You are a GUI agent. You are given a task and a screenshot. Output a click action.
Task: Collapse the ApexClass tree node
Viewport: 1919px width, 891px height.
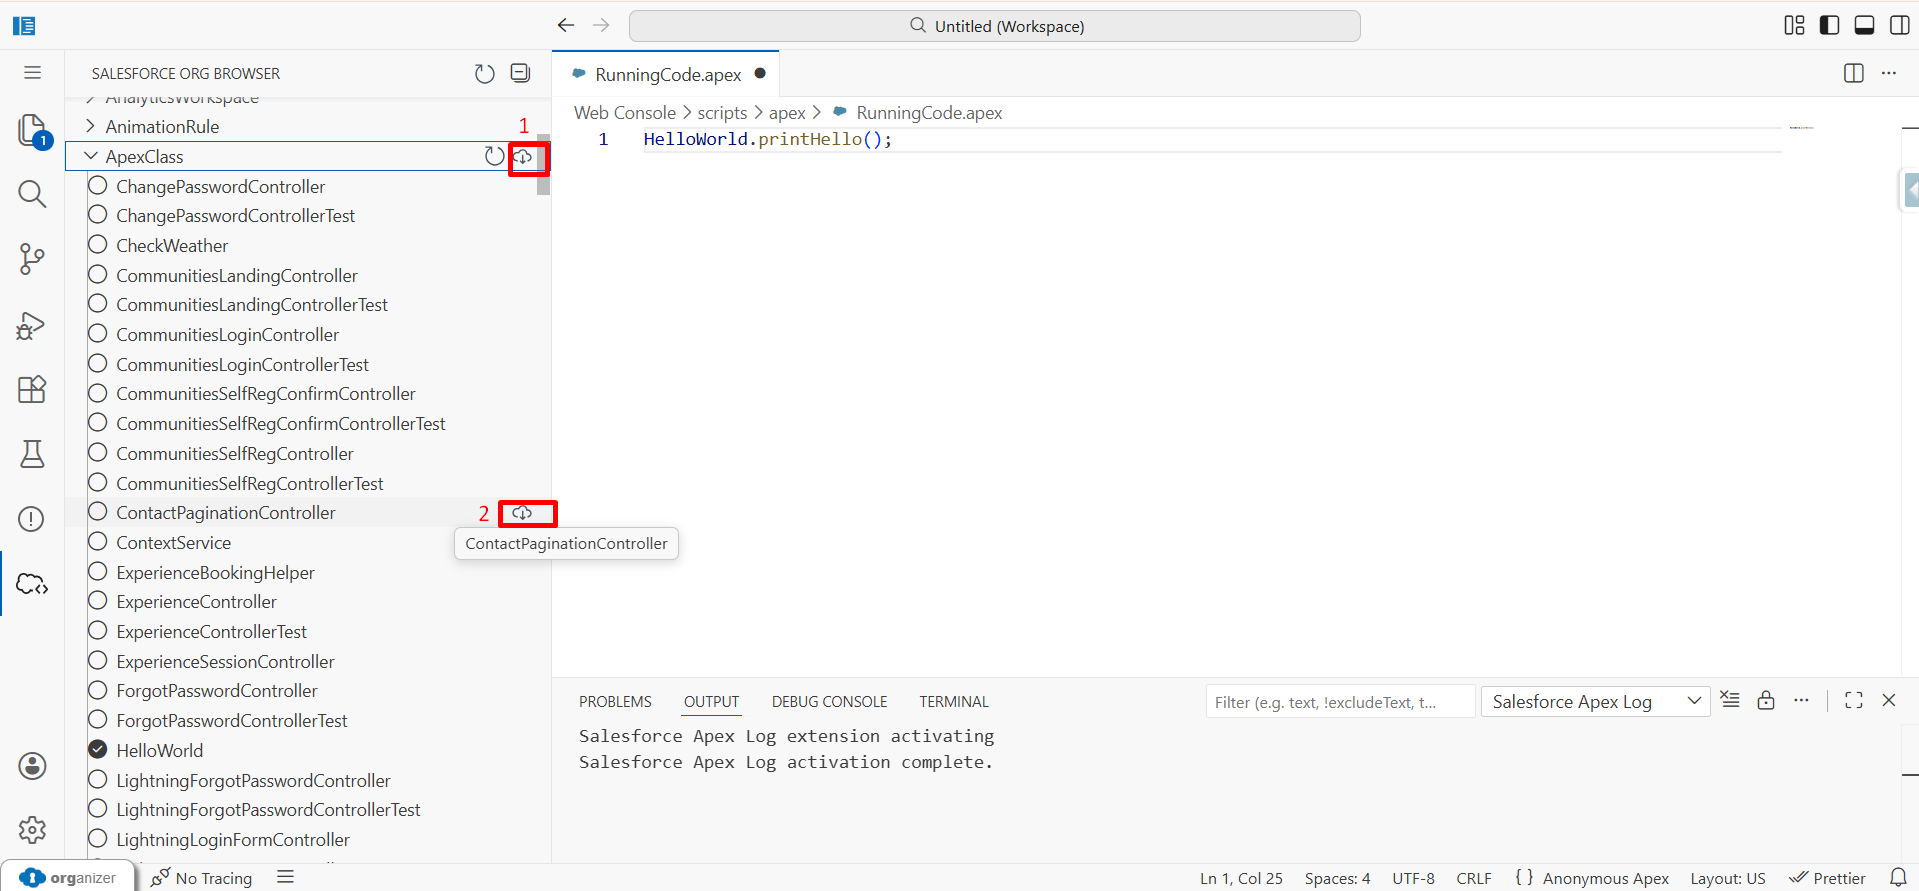point(91,156)
